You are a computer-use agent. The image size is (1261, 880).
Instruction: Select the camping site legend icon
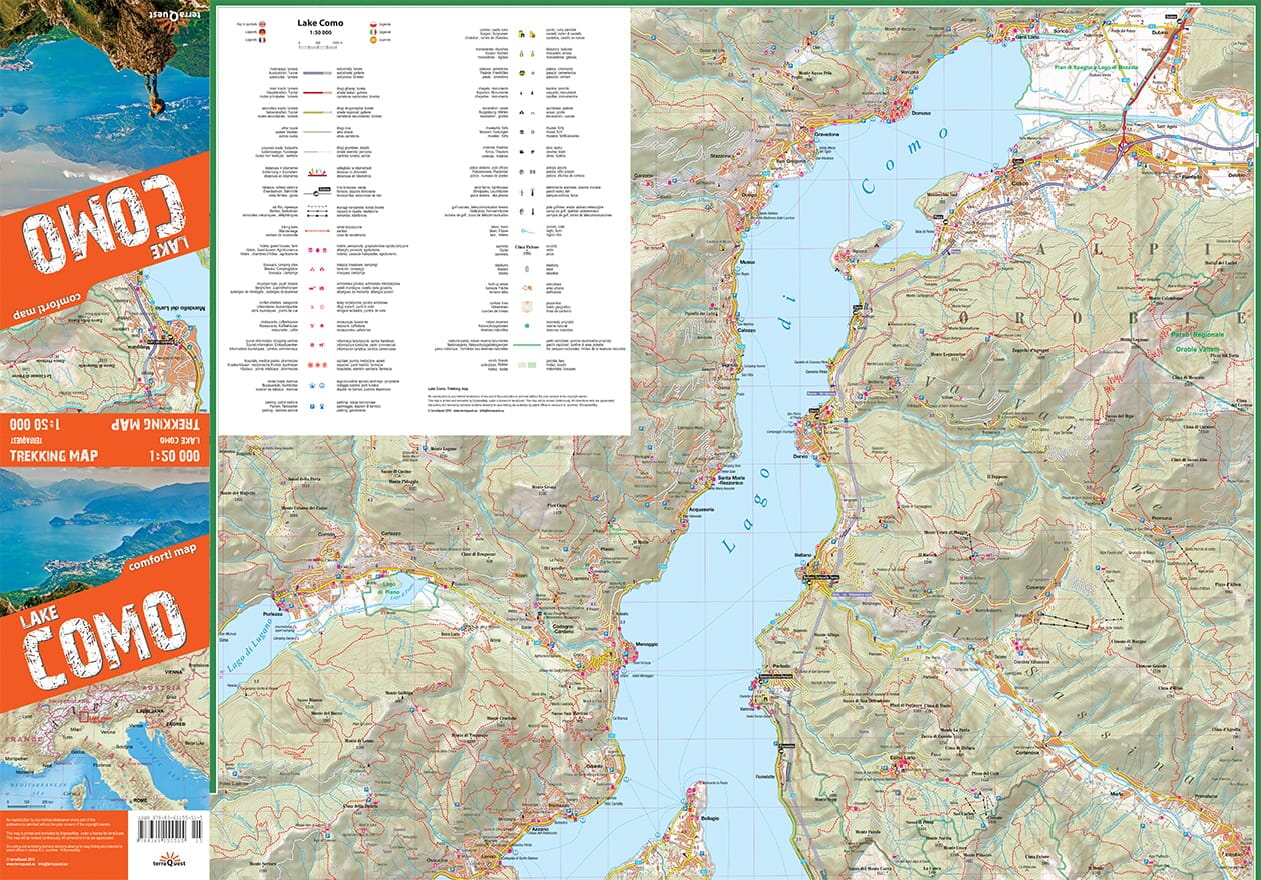(311, 269)
